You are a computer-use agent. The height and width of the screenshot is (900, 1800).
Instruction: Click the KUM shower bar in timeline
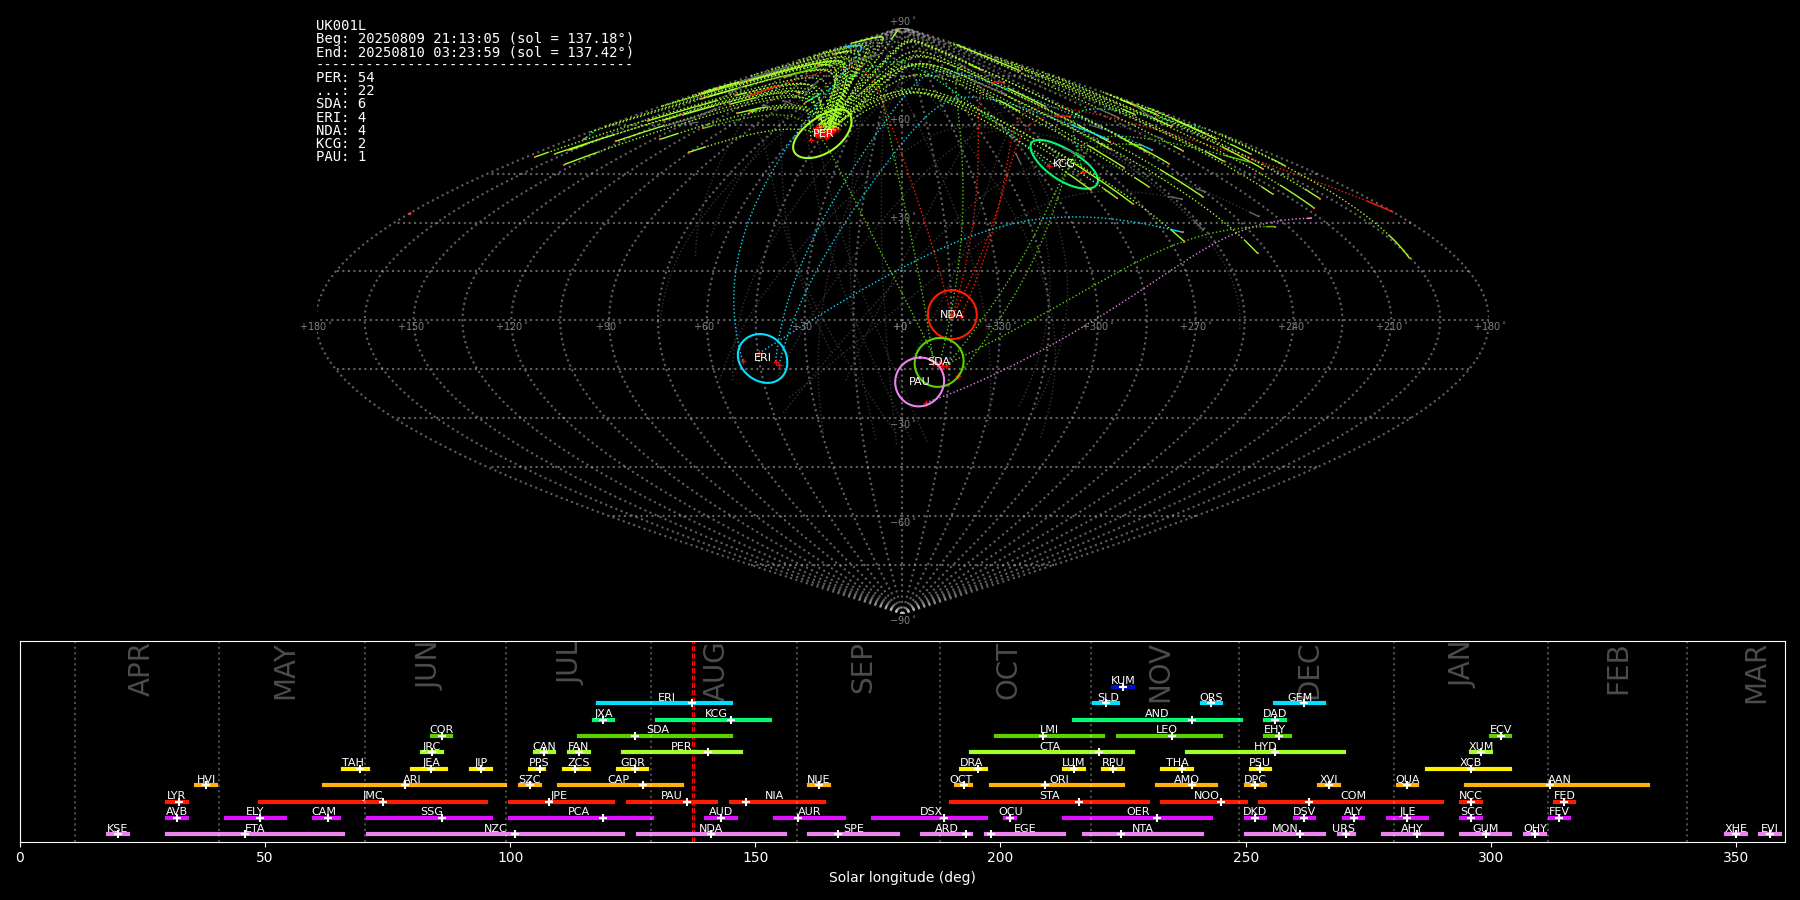click(x=1123, y=687)
